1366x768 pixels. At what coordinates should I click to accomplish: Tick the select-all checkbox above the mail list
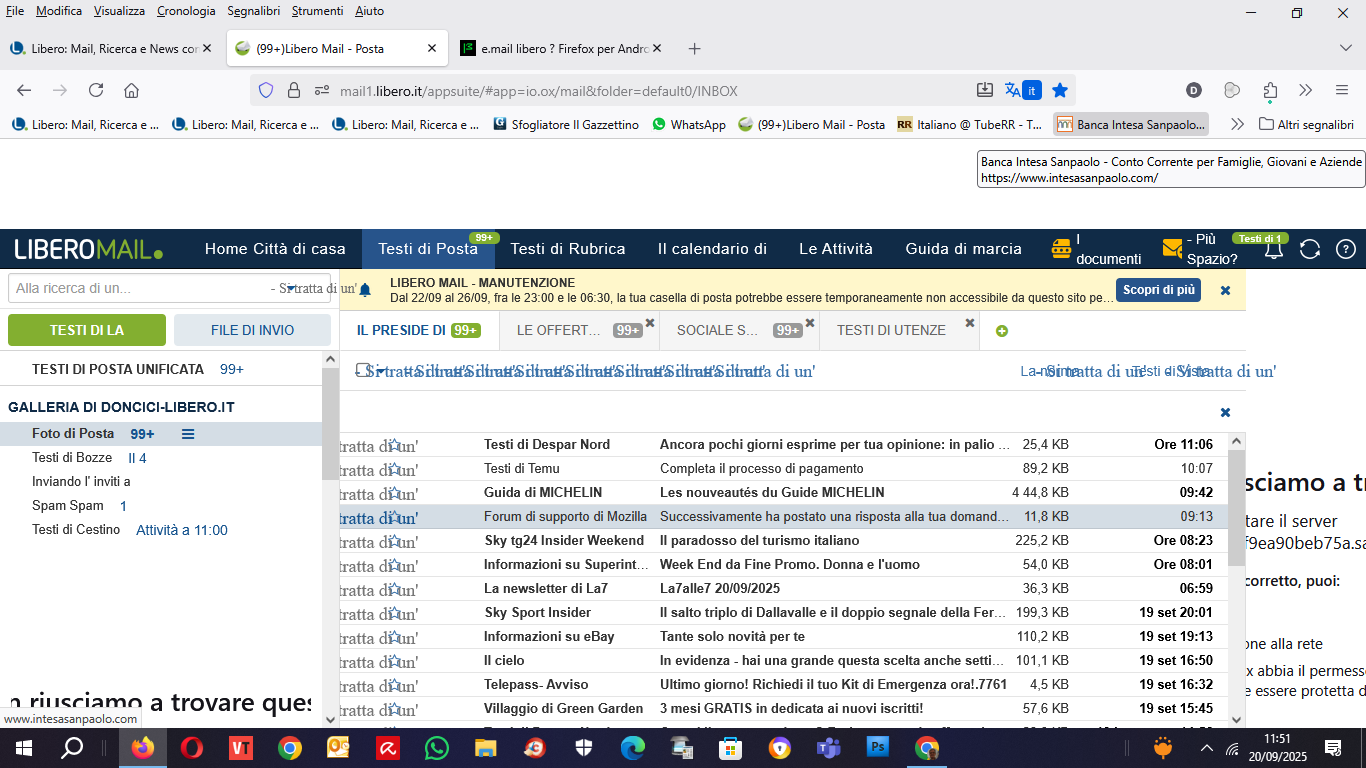361,371
